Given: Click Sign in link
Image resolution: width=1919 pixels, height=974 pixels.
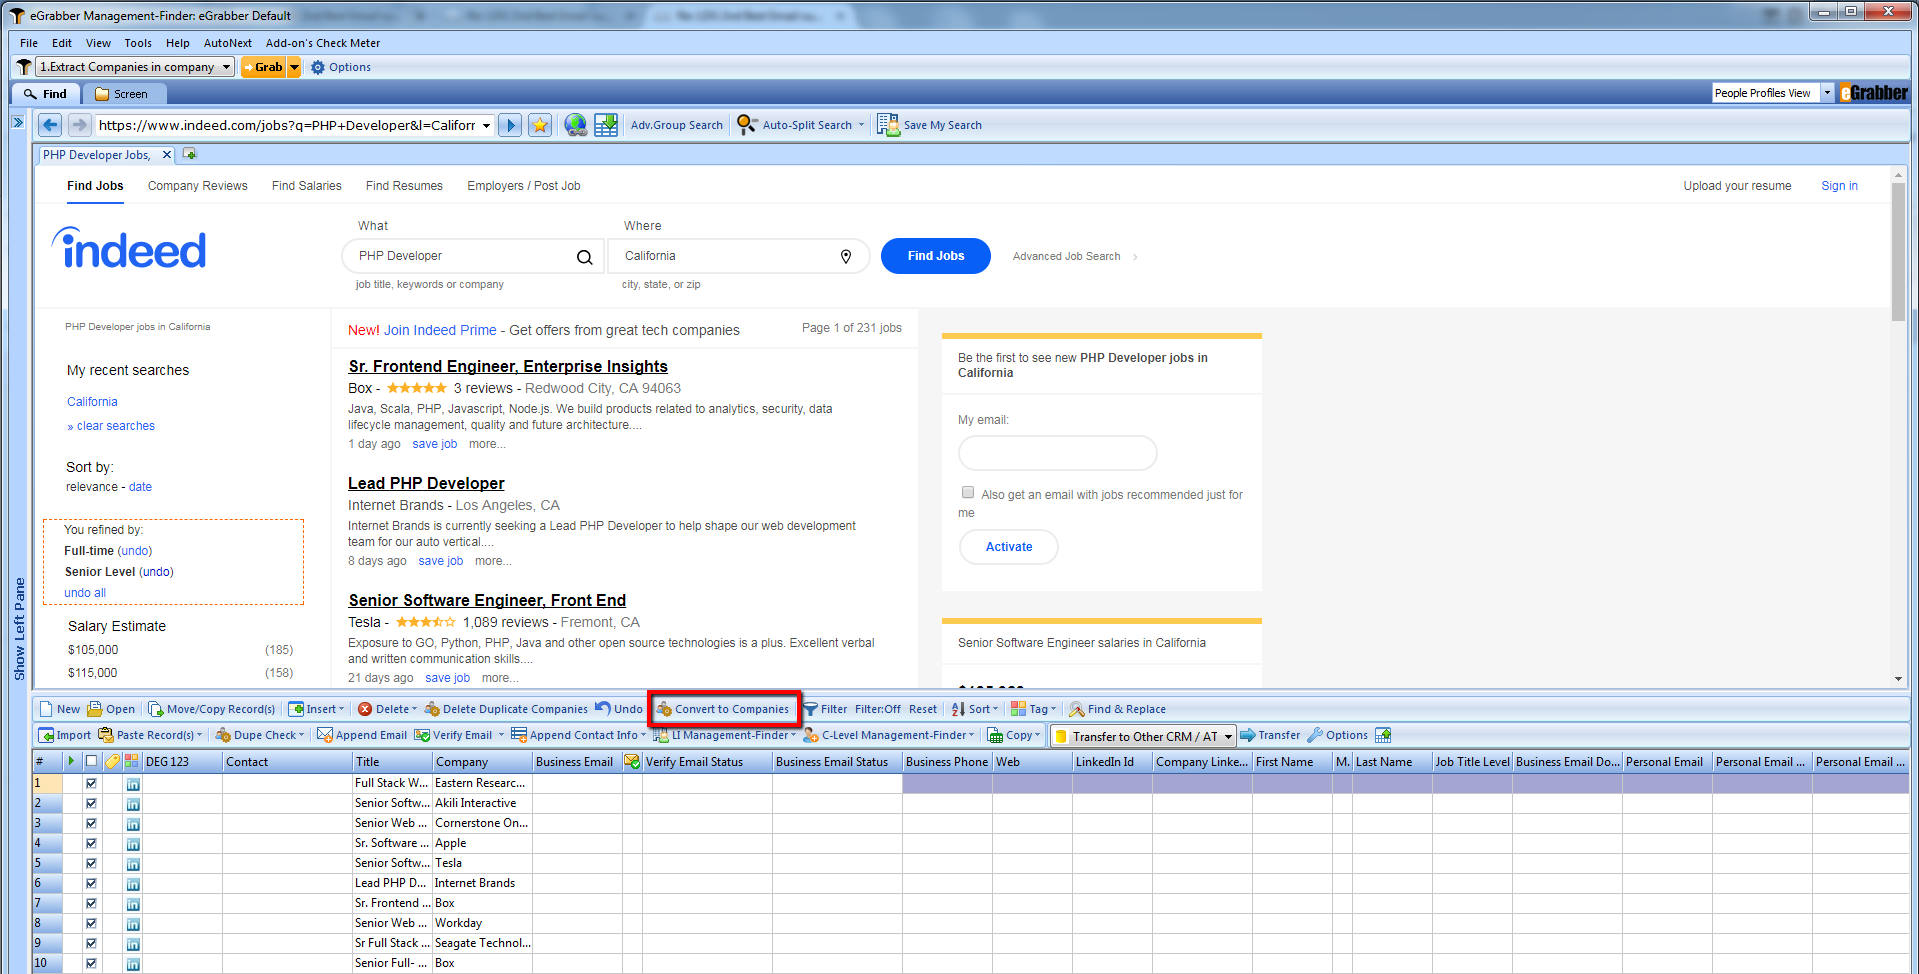Looking at the screenshot, I should [x=1839, y=186].
